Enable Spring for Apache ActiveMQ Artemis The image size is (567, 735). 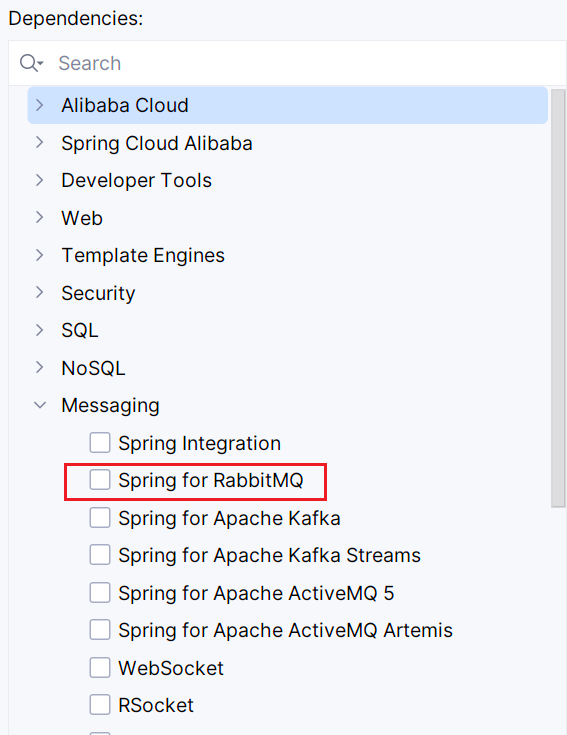point(100,630)
